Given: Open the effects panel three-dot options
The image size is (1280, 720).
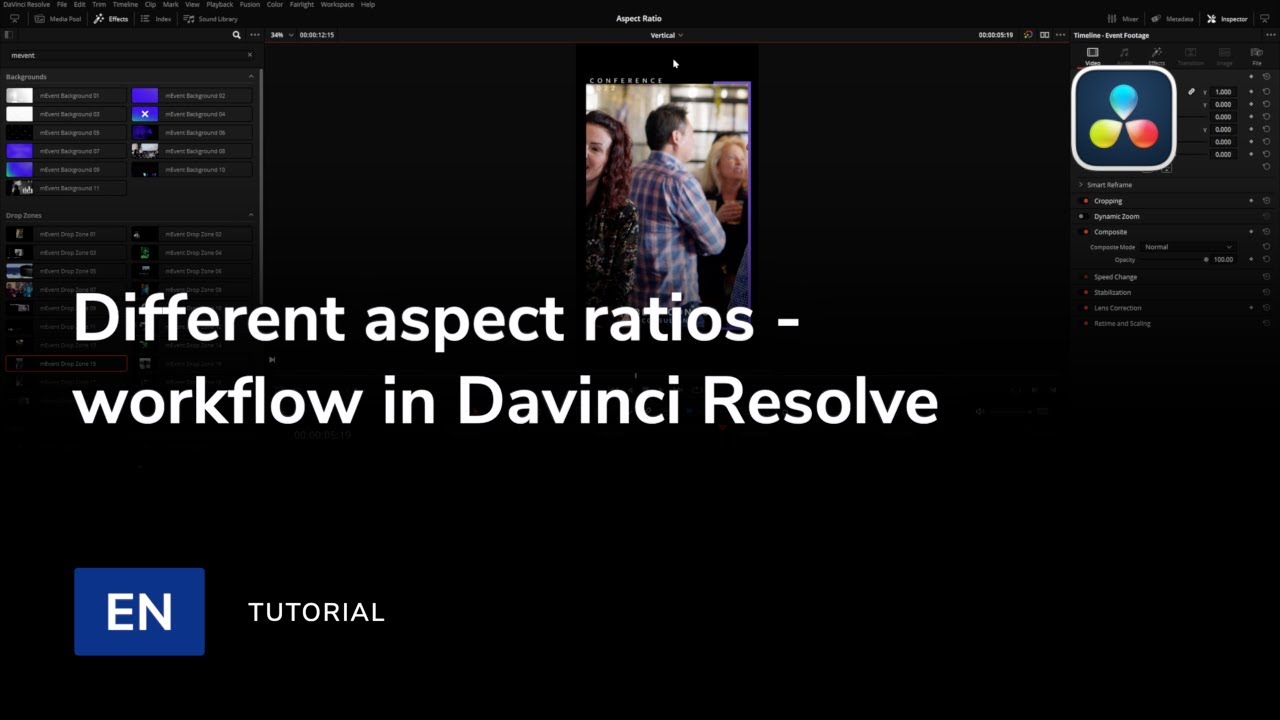Looking at the screenshot, I should (x=255, y=35).
